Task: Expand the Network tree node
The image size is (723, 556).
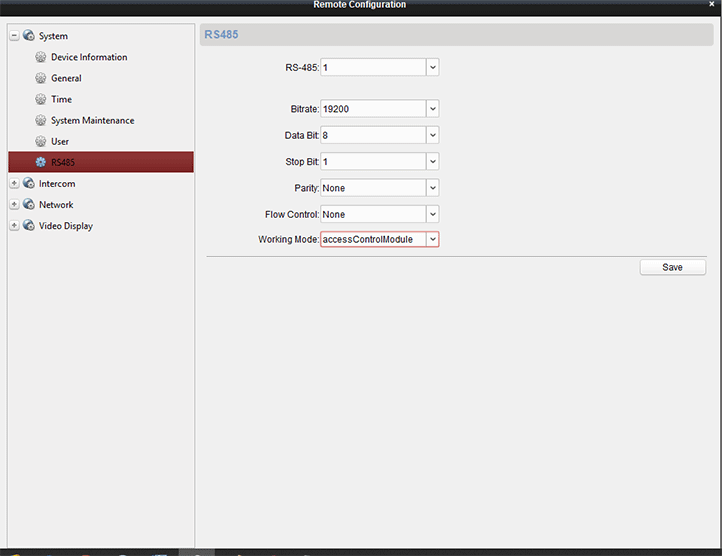Action: pyautogui.click(x=14, y=204)
